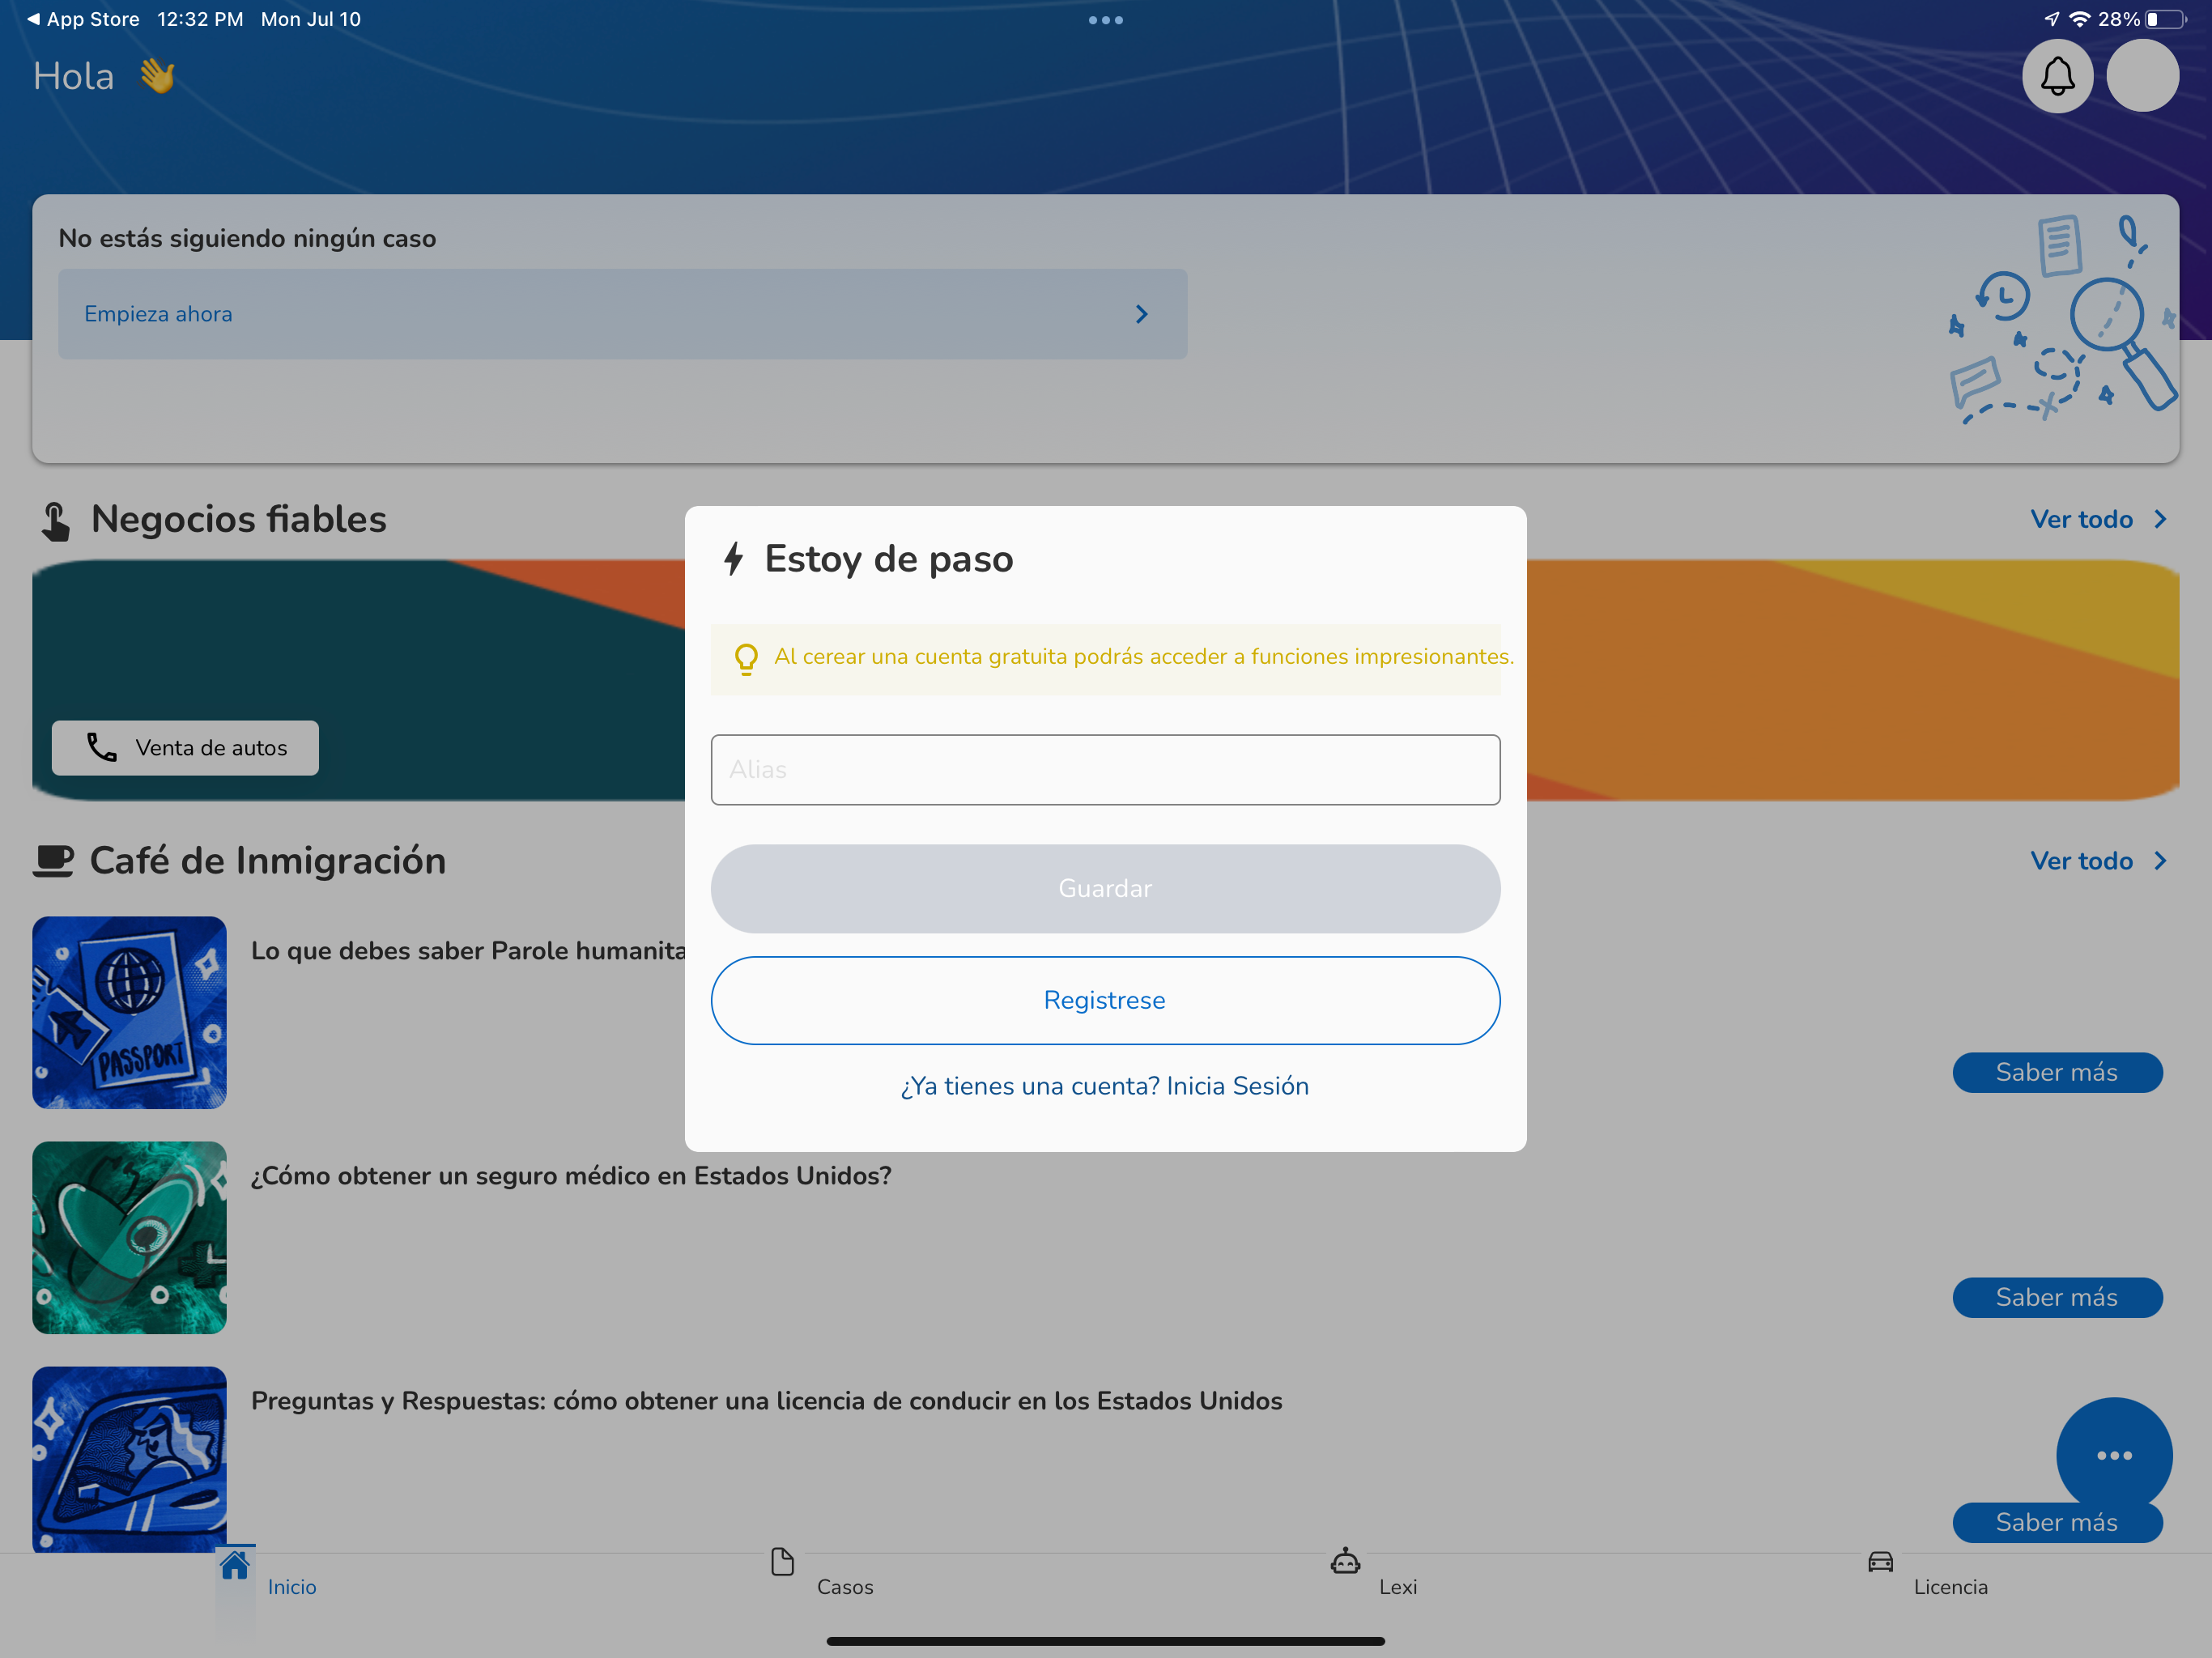
Task: Tap the Inicio home icon
Action: (235, 1565)
